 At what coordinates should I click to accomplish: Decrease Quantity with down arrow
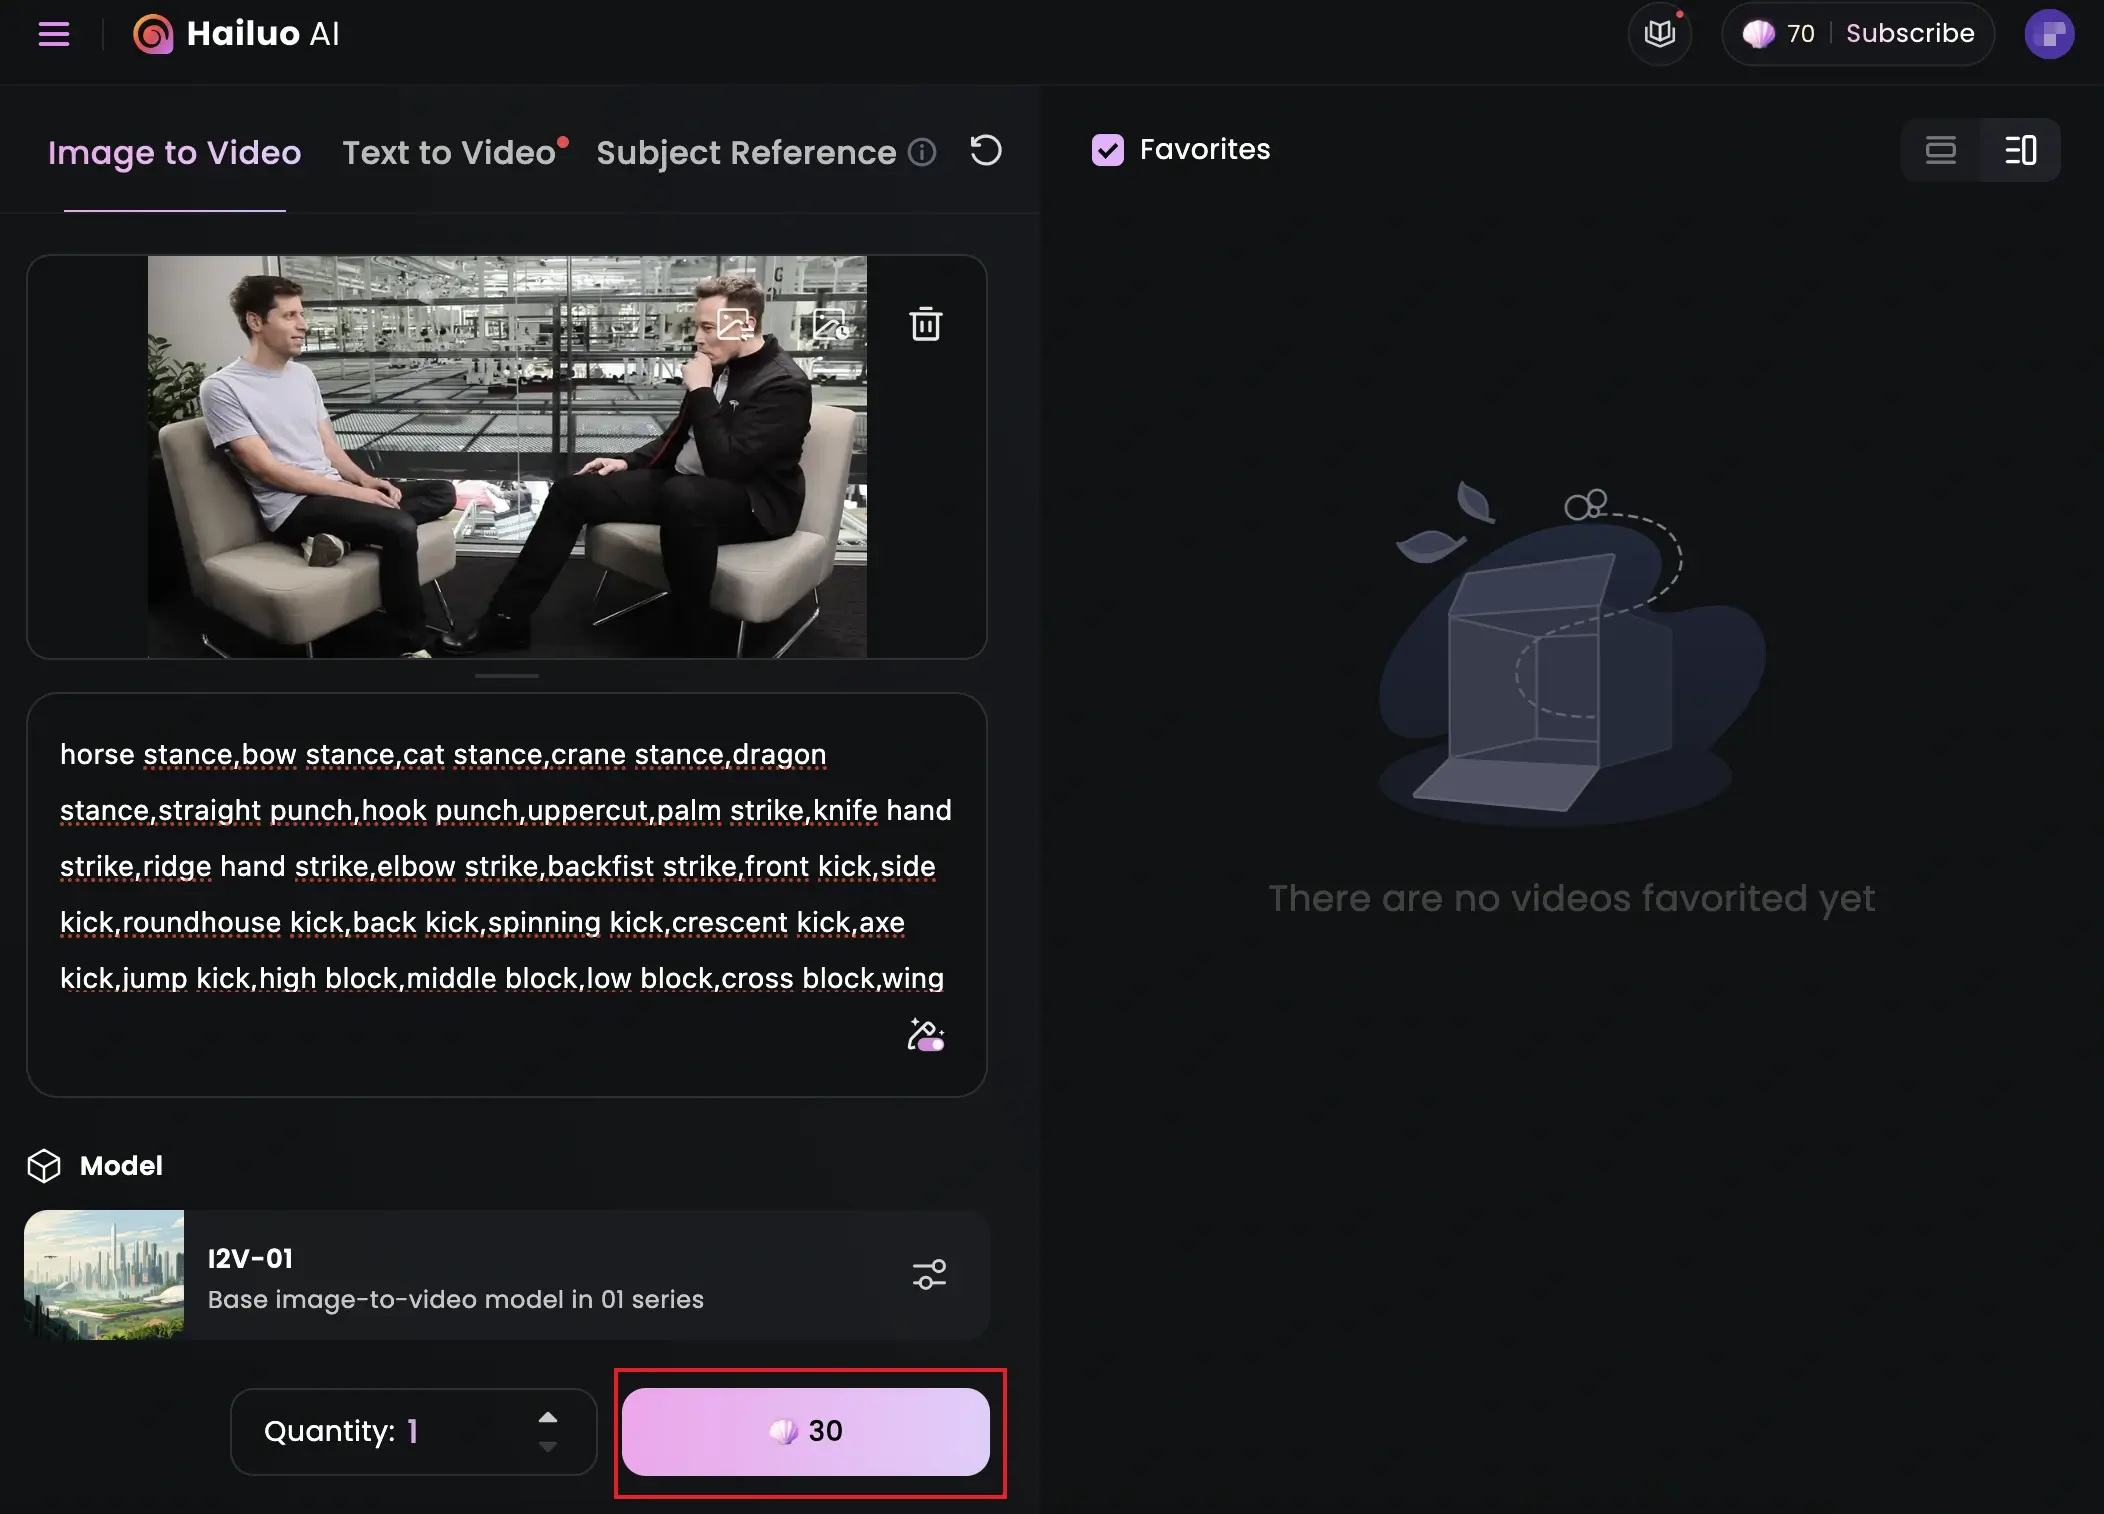547,1446
